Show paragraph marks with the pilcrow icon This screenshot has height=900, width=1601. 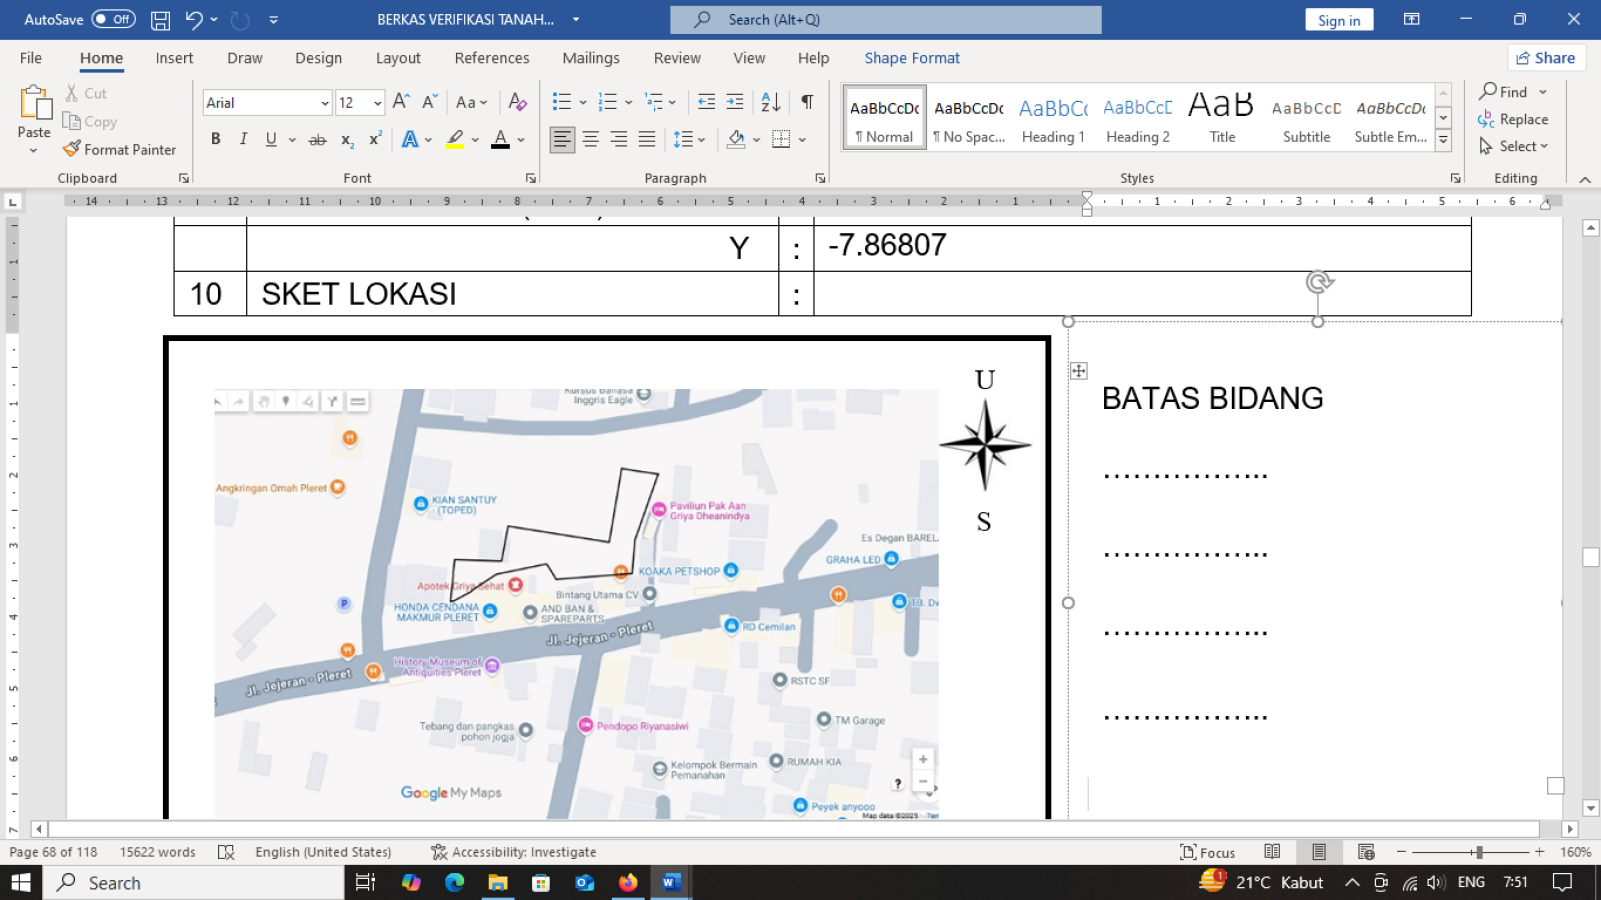tap(807, 102)
